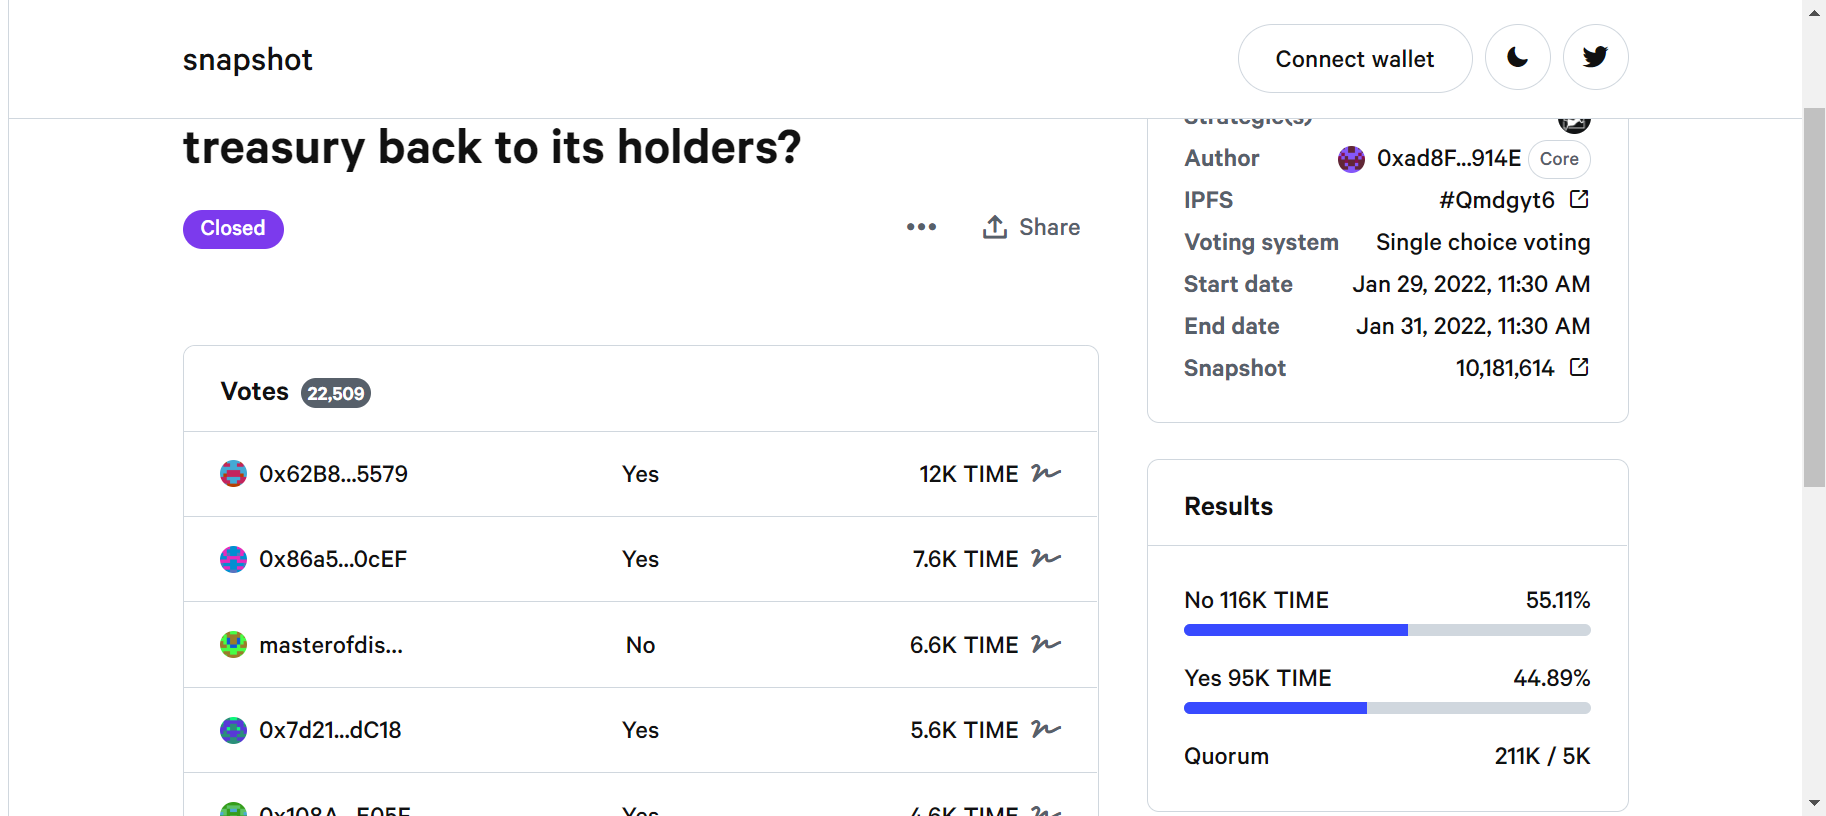Open the Twitter bird icon link
The width and height of the screenshot is (1826, 816).
point(1595,58)
